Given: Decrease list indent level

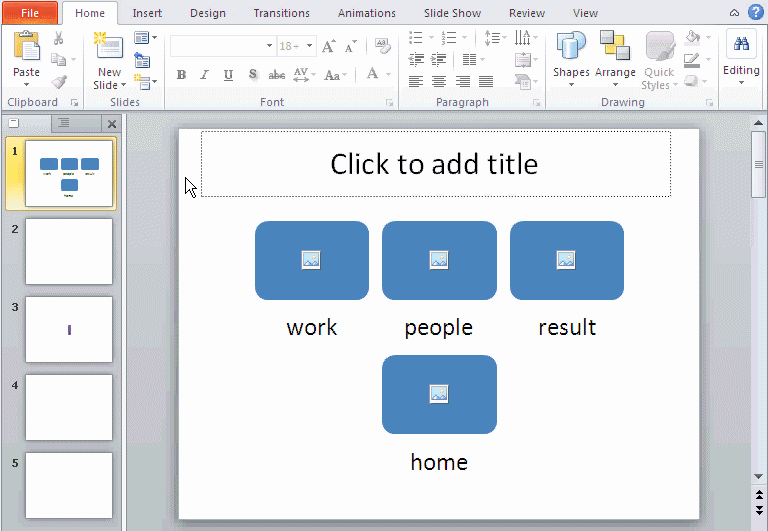Looking at the screenshot, I should coord(416,60).
